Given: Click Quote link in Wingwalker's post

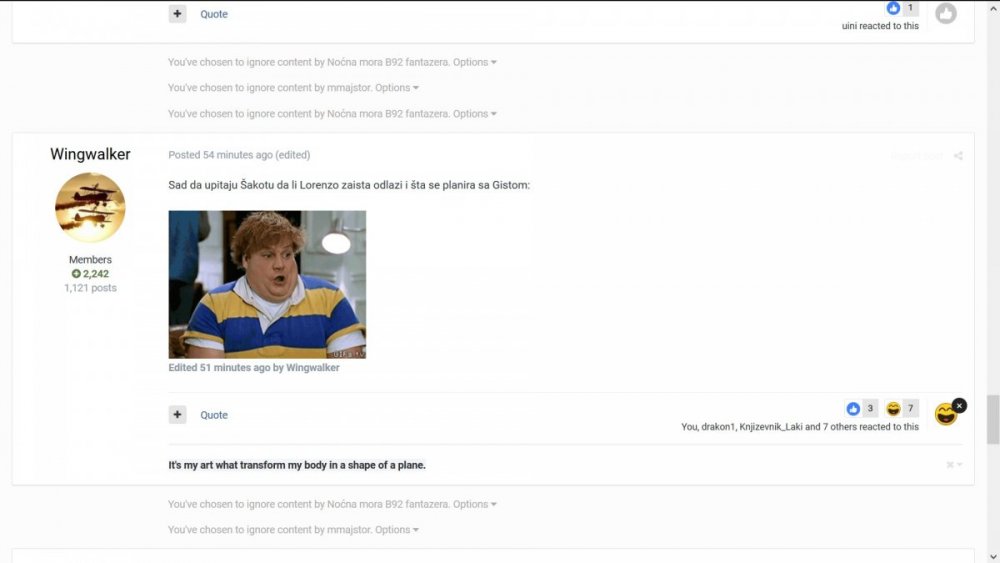Looking at the screenshot, I should (x=214, y=415).
